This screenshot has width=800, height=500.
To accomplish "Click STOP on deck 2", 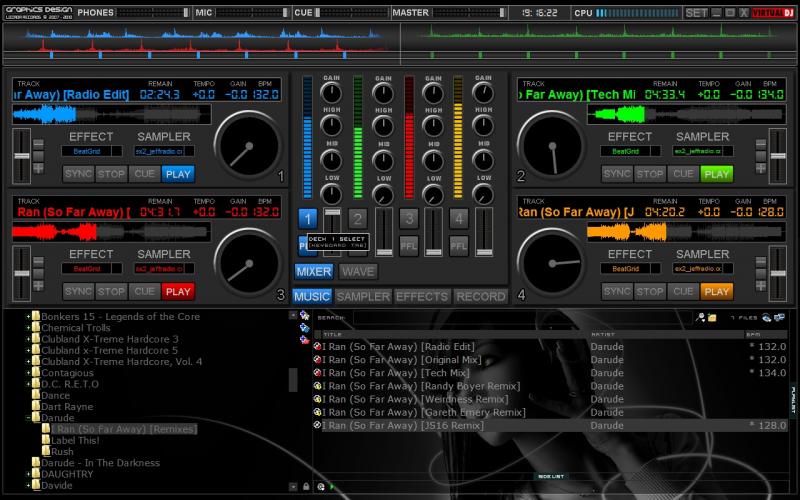I will (x=650, y=174).
